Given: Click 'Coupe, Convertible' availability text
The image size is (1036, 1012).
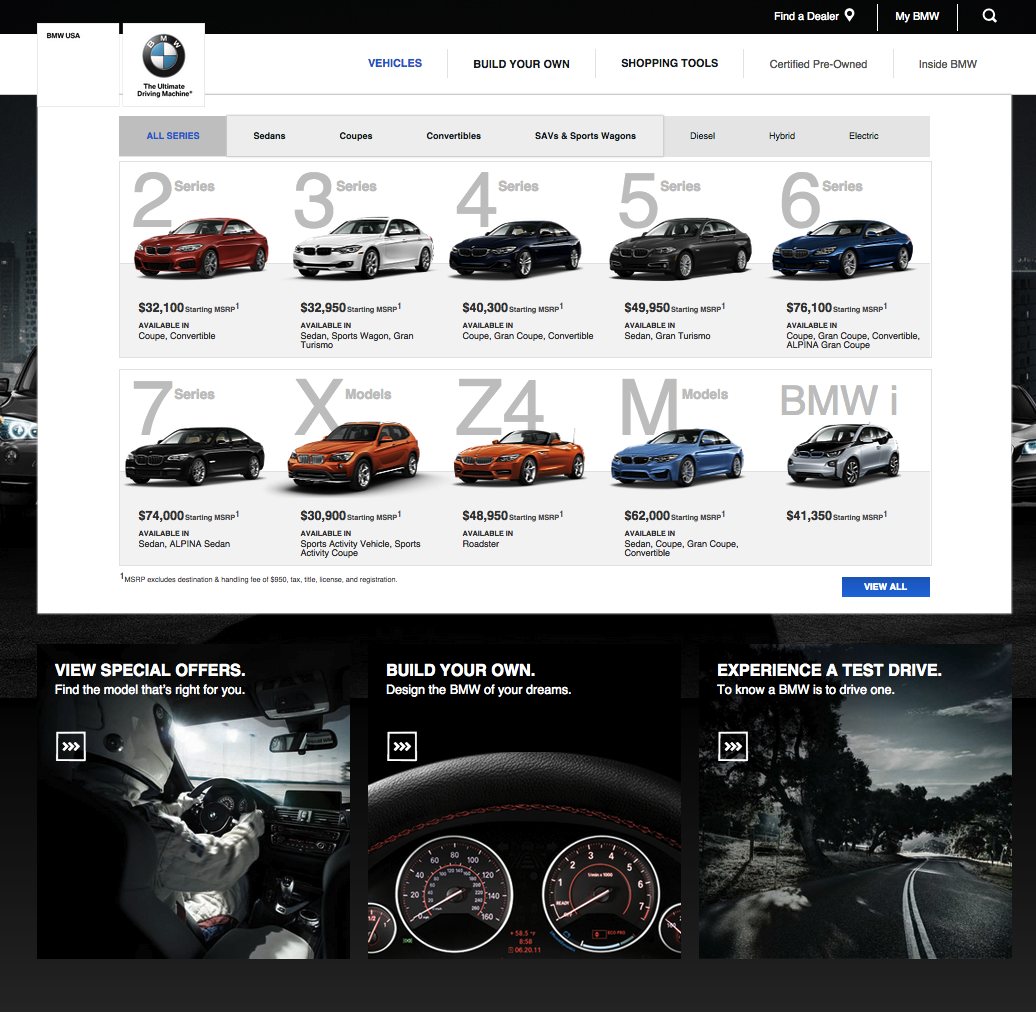Looking at the screenshot, I should coord(176,336).
